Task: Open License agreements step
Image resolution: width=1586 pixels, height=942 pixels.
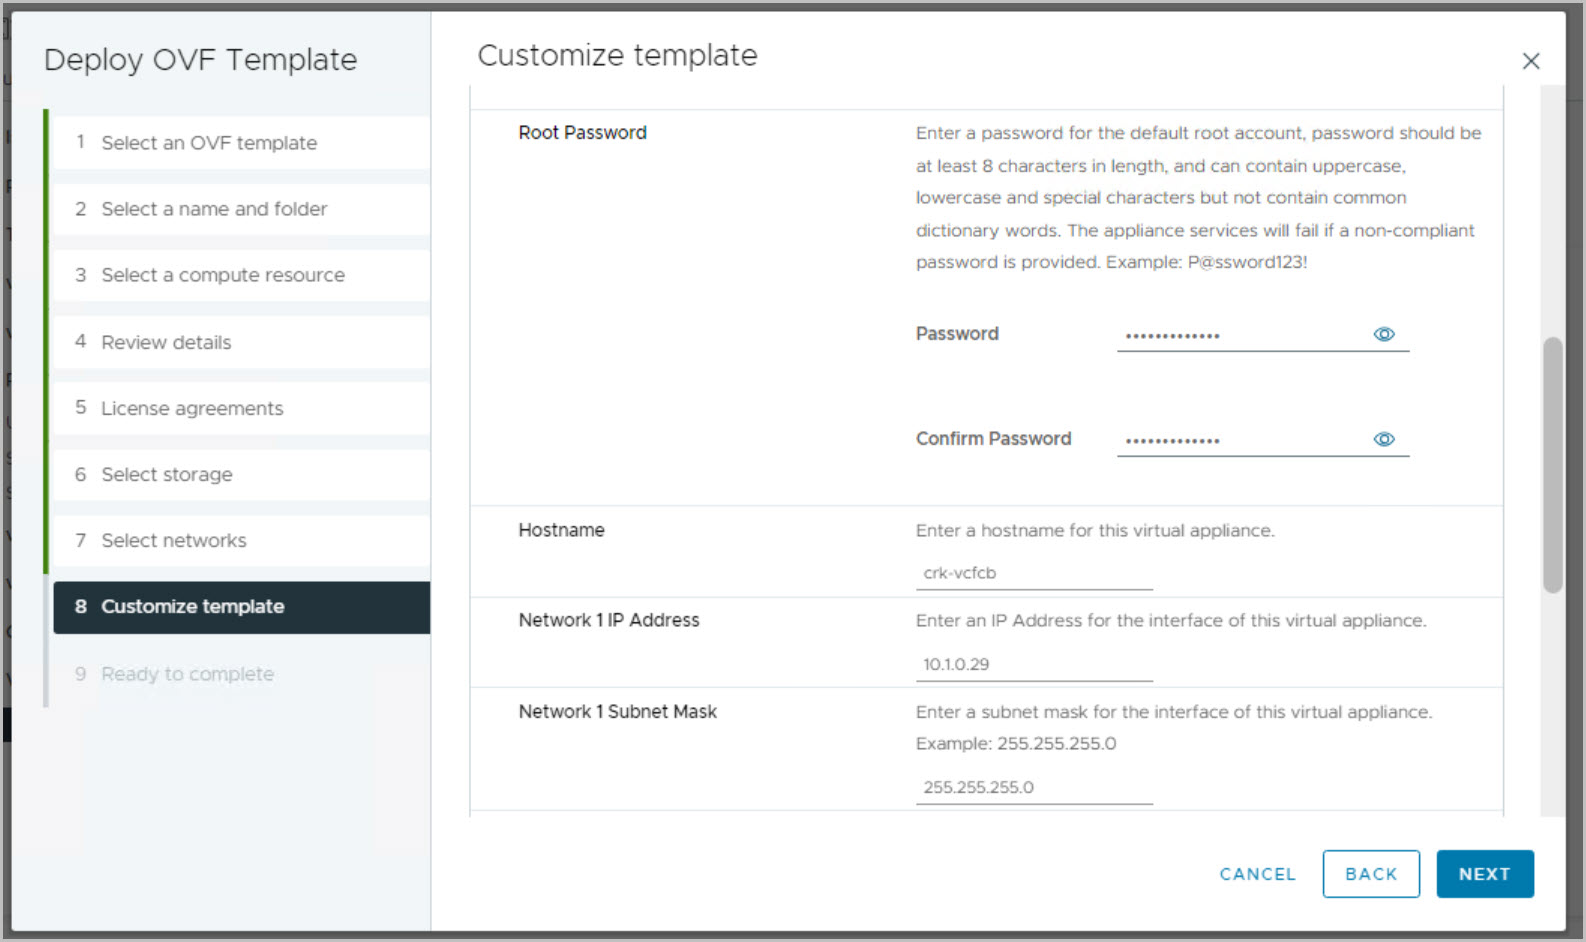Action: tap(192, 408)
